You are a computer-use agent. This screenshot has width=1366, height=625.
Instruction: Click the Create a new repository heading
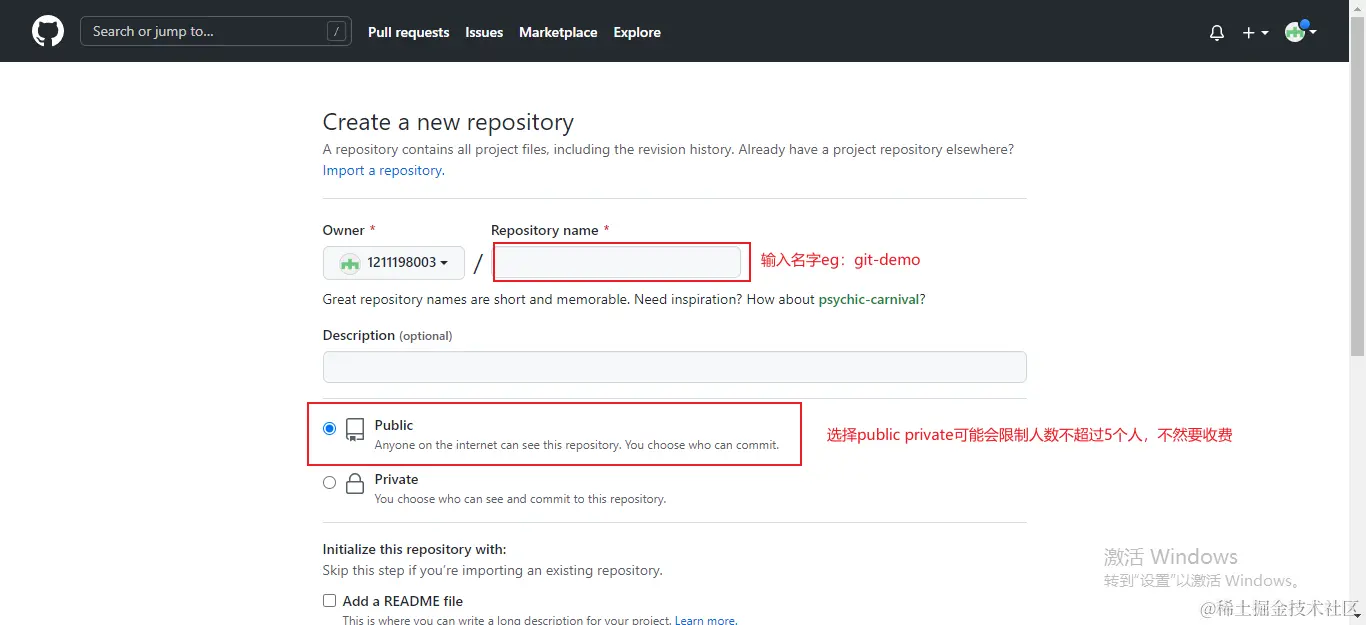pos(448,122)
